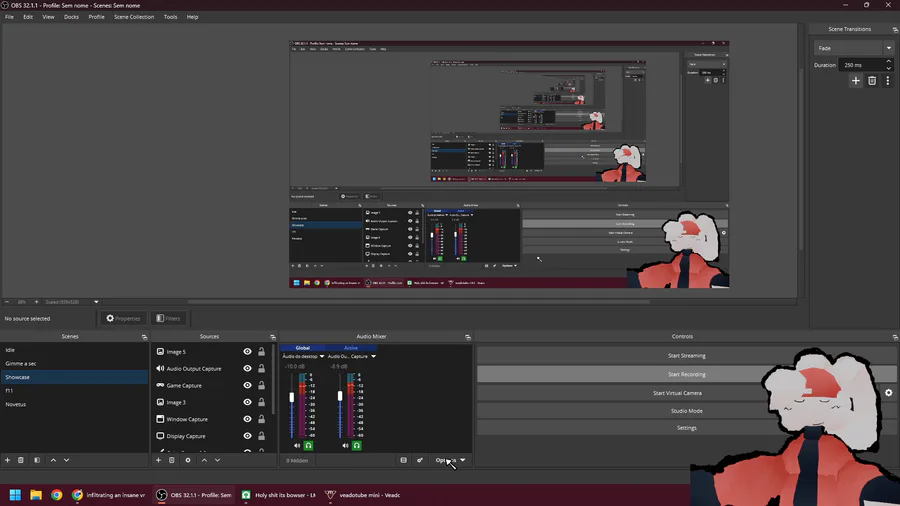
Task: Remove selected scene with trash icon
Action: (x=21, y=460)
